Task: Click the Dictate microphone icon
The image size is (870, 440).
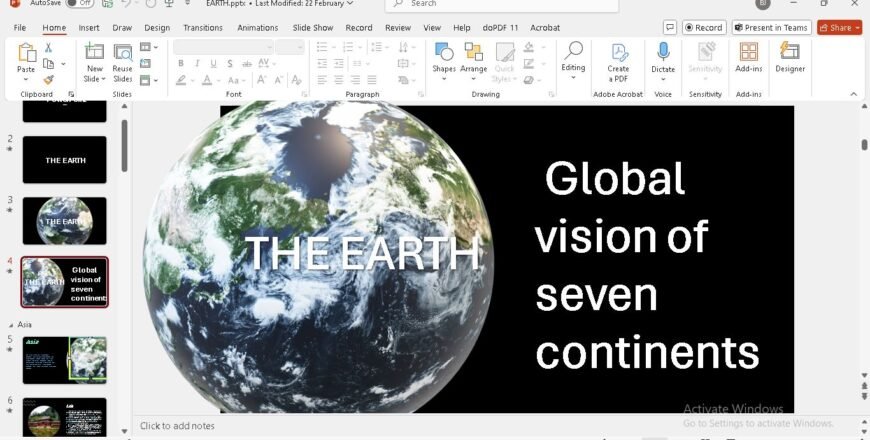Action: tap(663, 52)
